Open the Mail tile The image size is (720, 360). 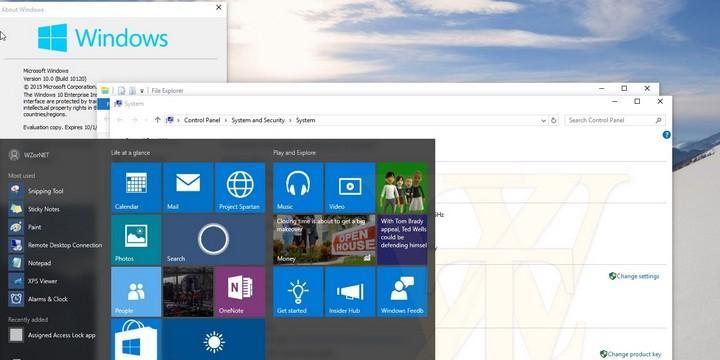click(x=188, y=187)
